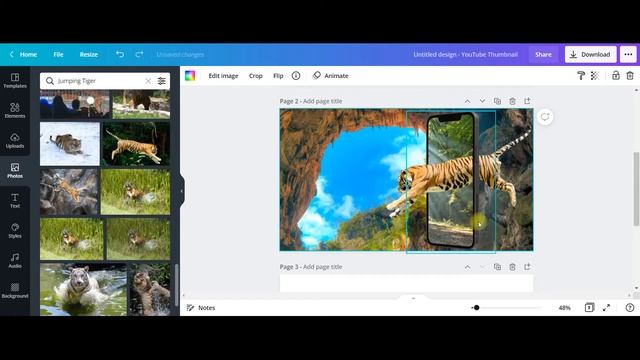Image resolution: width=640 pixels, height=360 pixels.
Task: Duplicate Page 3
Action: (x=497, y=267)
